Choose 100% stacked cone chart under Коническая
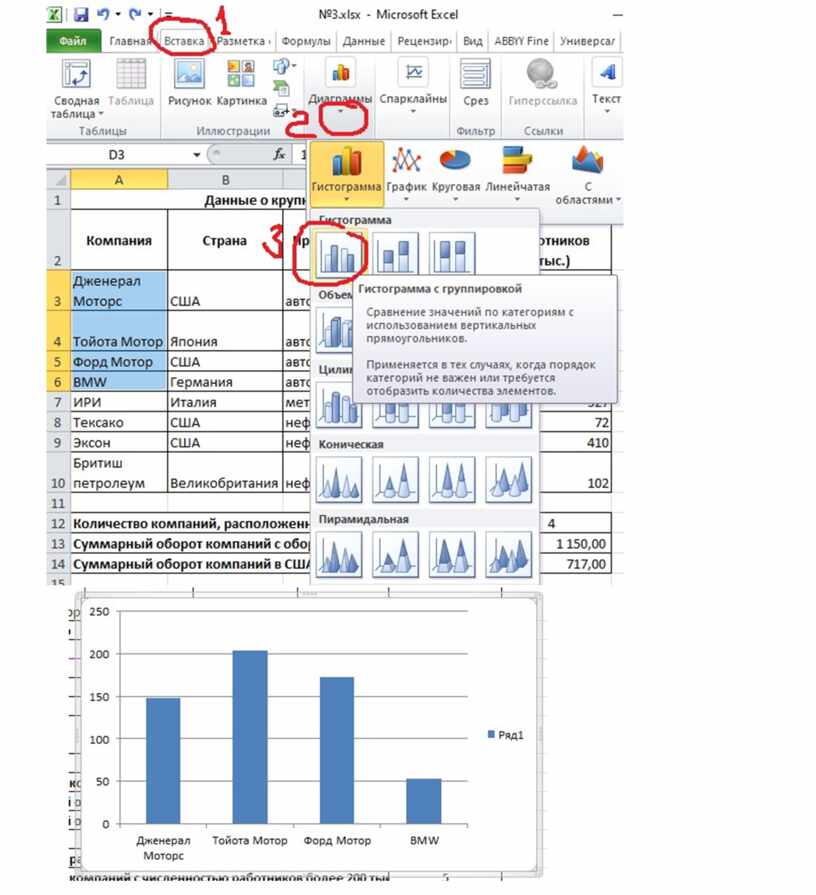Image resolution: width=816 pixels, height=895 pixels. point(451,479)
